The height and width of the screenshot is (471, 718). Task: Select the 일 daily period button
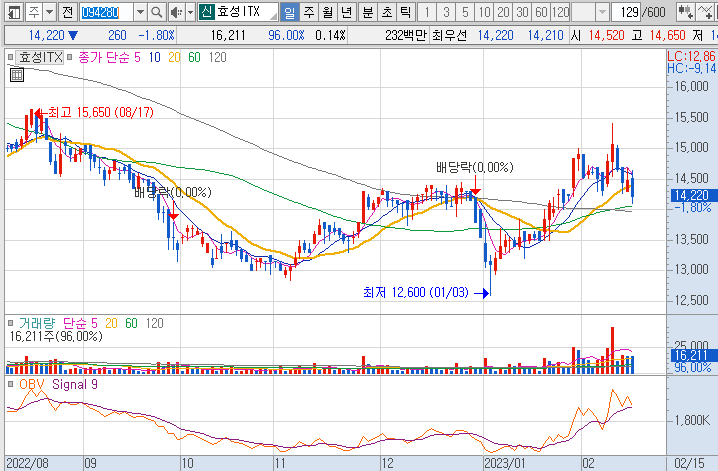[289, 12]
